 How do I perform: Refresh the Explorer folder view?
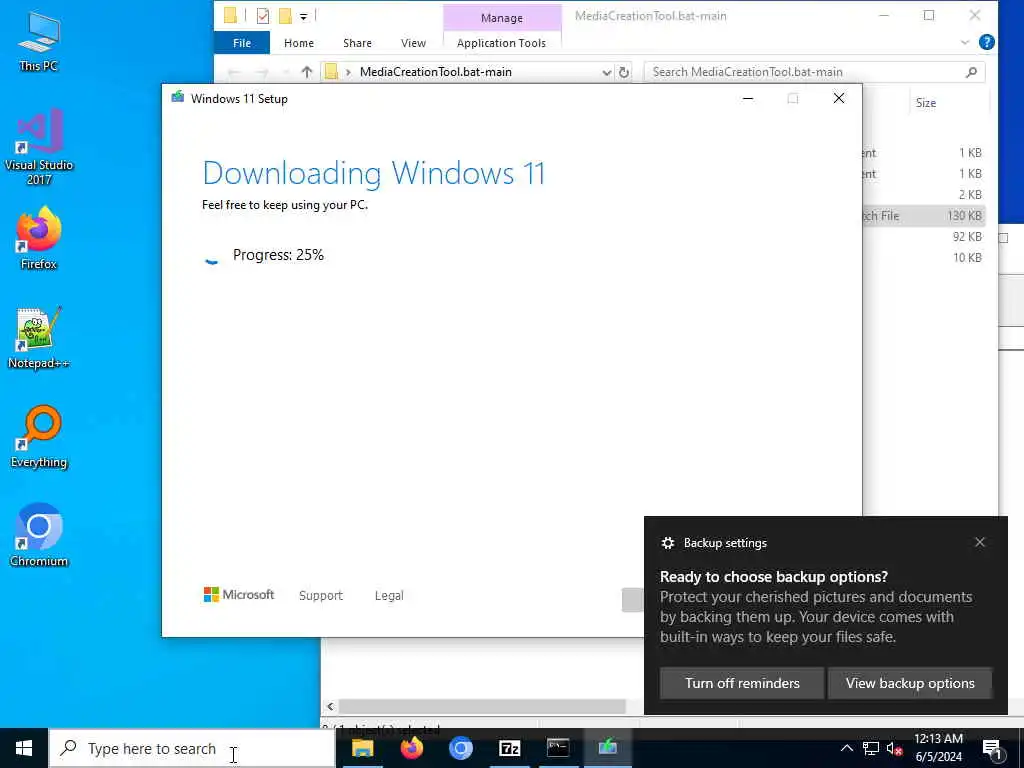click(x=624, y=72)
